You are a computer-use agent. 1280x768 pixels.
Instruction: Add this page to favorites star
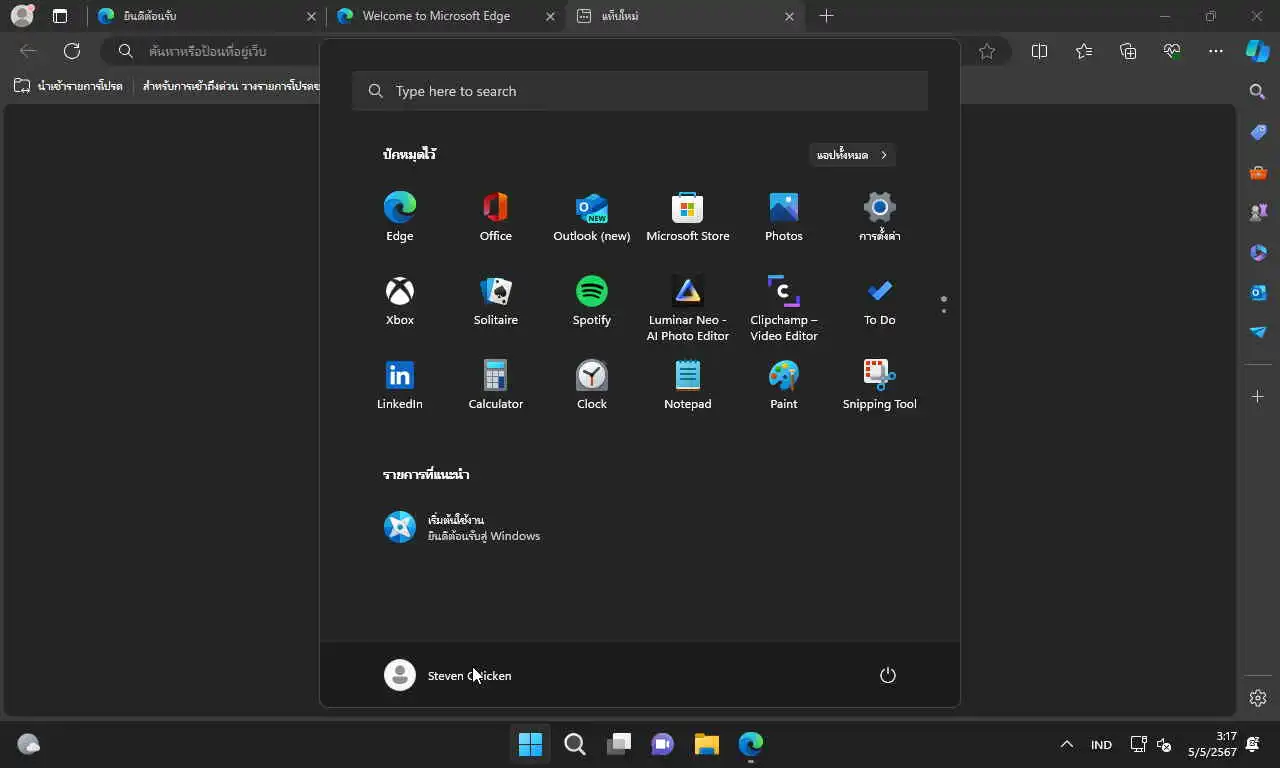987,51
